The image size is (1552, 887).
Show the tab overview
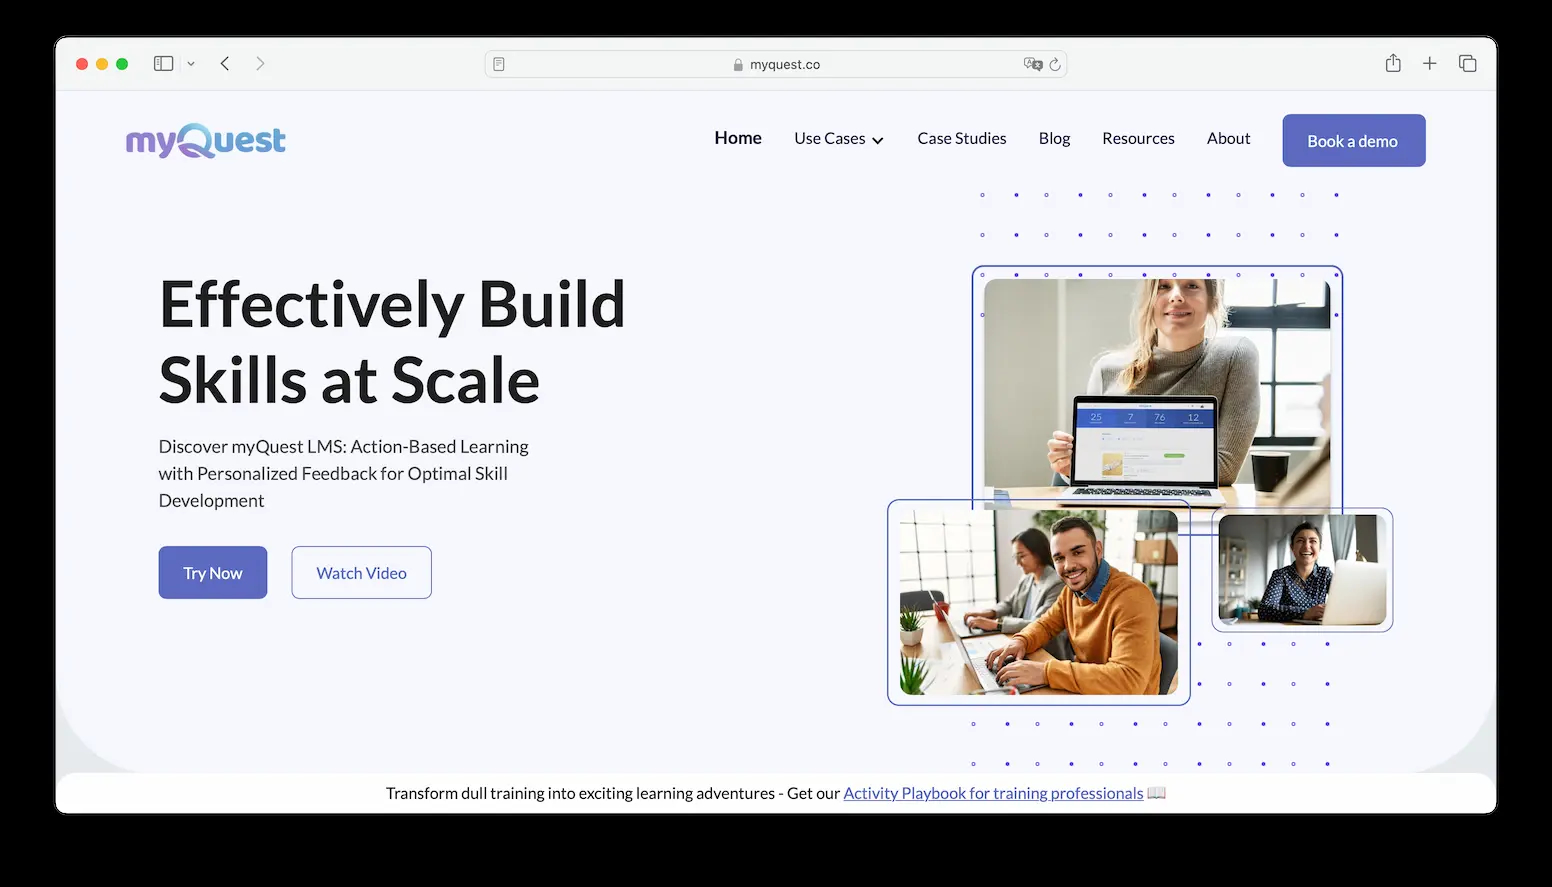[1467, 62]
